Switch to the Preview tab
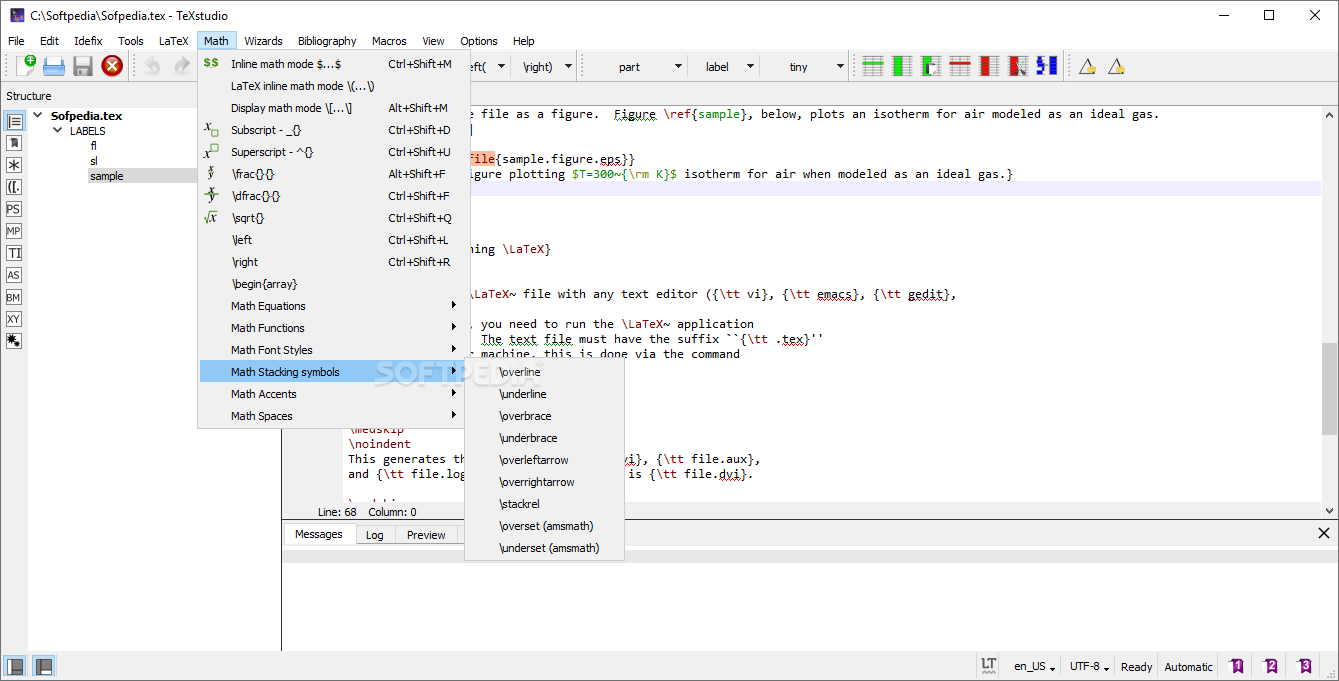Screen dimensions: 1339x681 (426, 535)
